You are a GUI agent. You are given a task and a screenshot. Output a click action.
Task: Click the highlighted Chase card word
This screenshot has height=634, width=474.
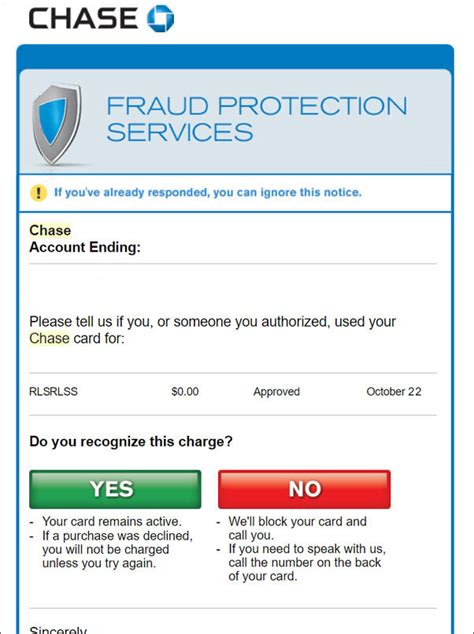[49, 338]
